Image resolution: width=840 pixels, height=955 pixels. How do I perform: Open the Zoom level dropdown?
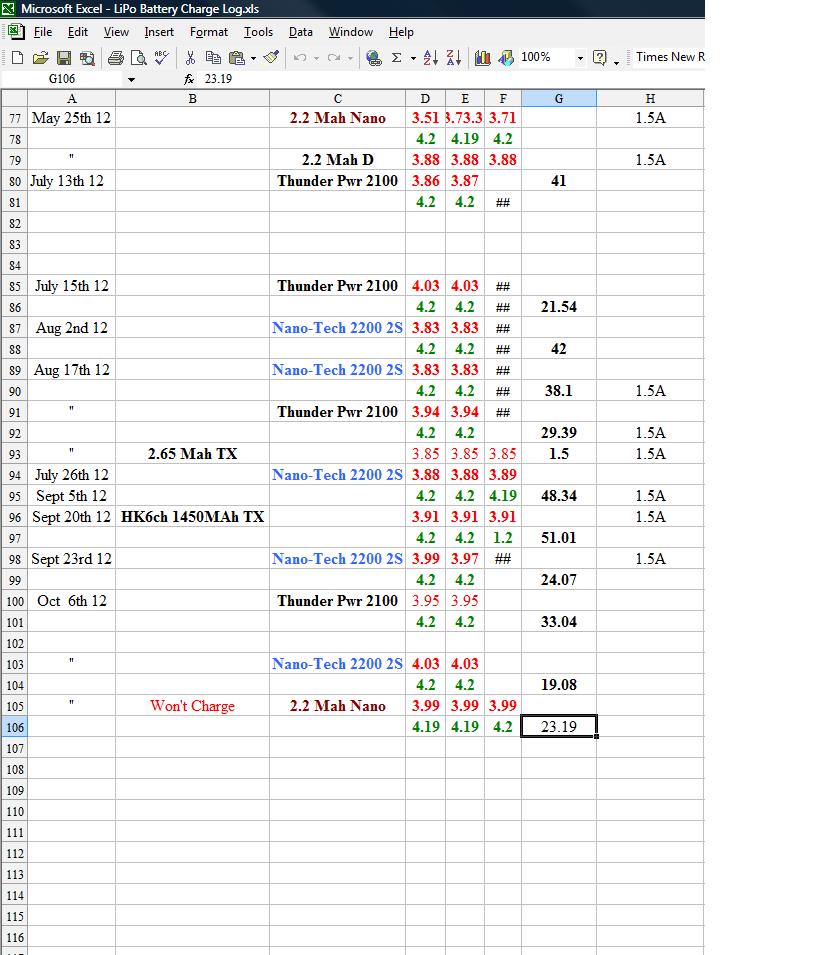[x=580, y=57]
